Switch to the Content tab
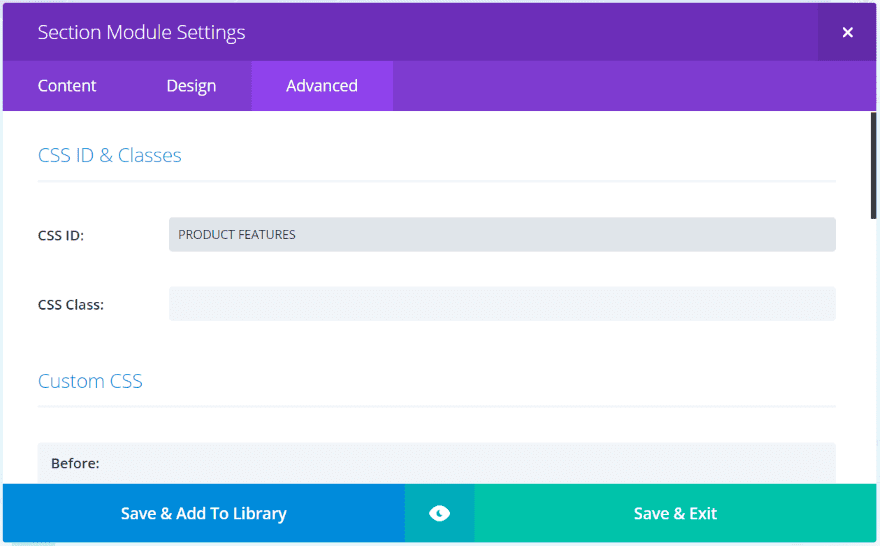 pos(67,86)
